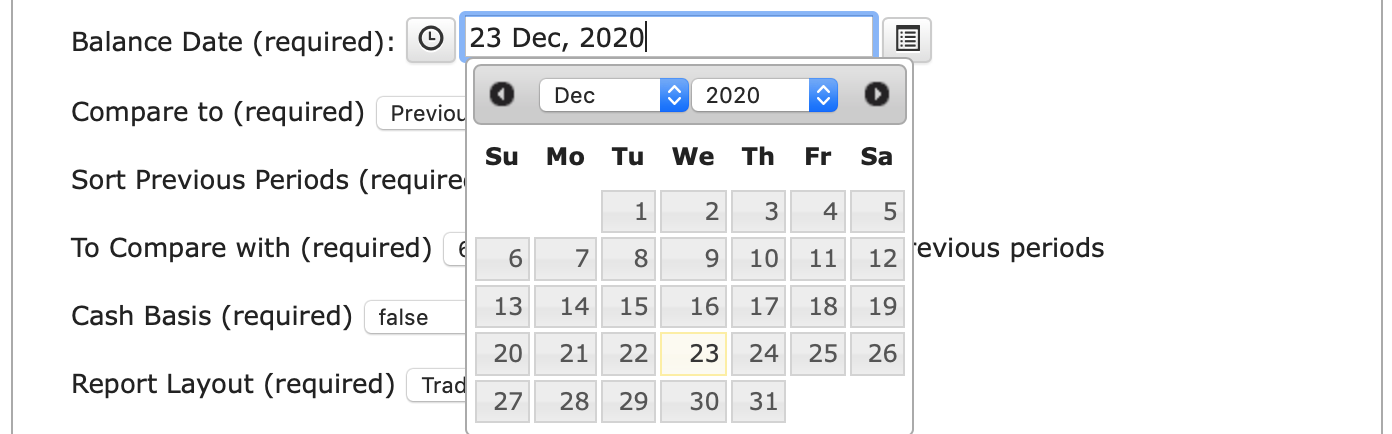
Task: Open the month dropdown showing Dec
Action: point(614,95)
